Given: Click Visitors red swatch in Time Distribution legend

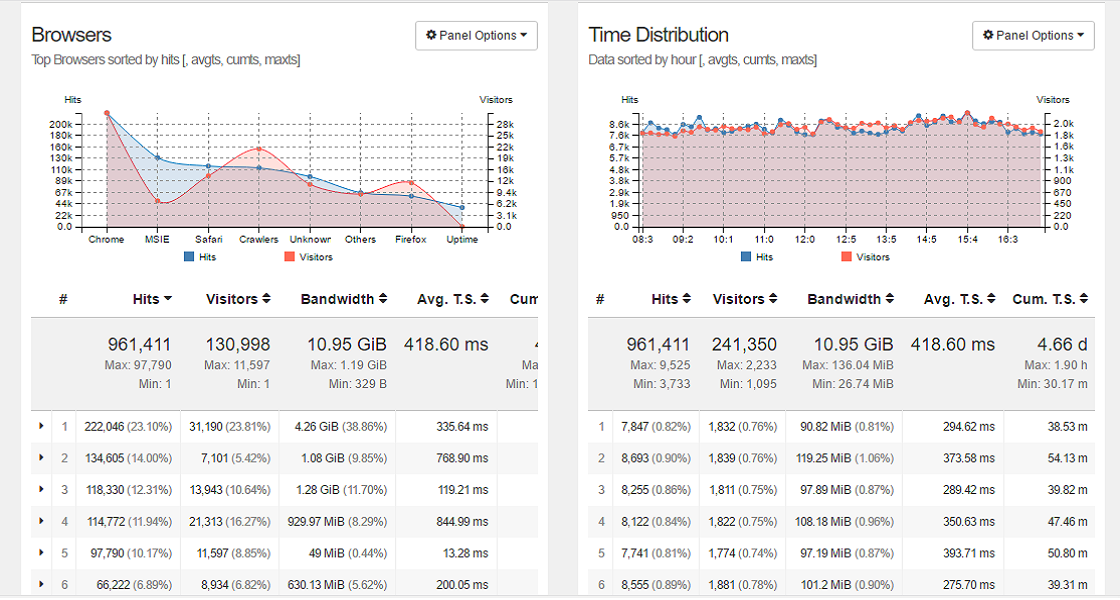Looking at the screenshot, I should coord(846,257).
